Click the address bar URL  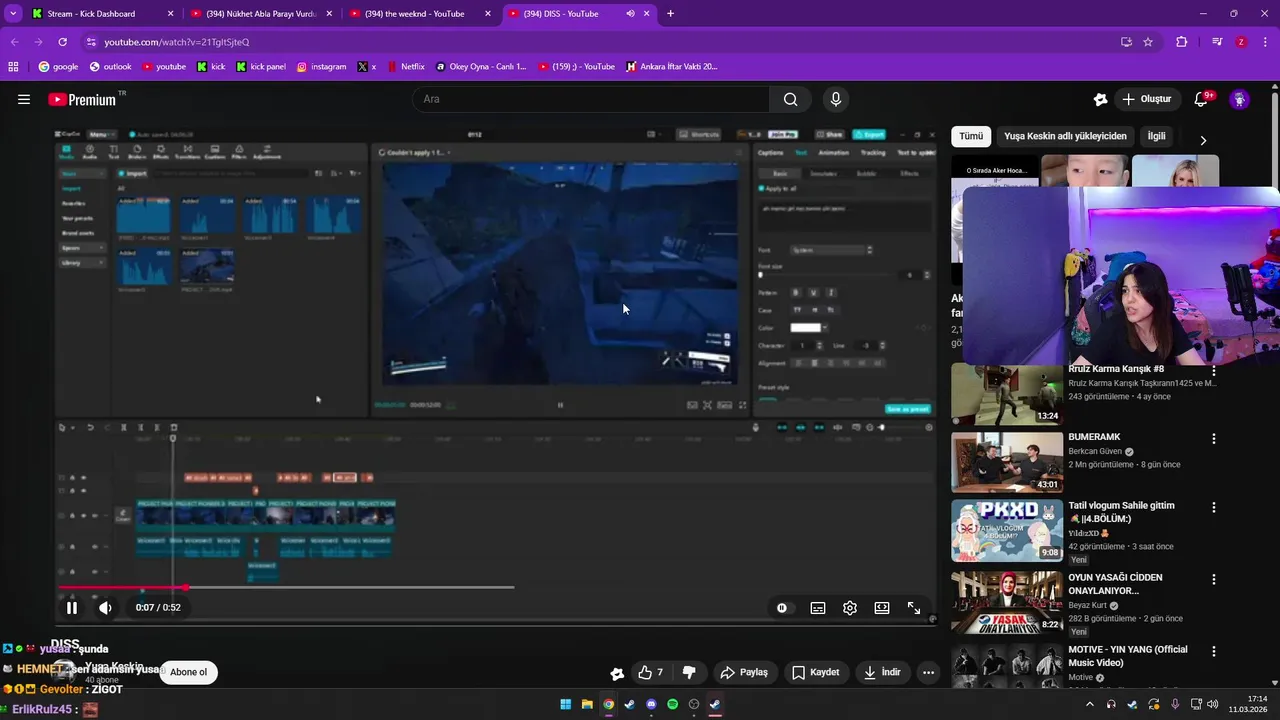tap(176, 42)
